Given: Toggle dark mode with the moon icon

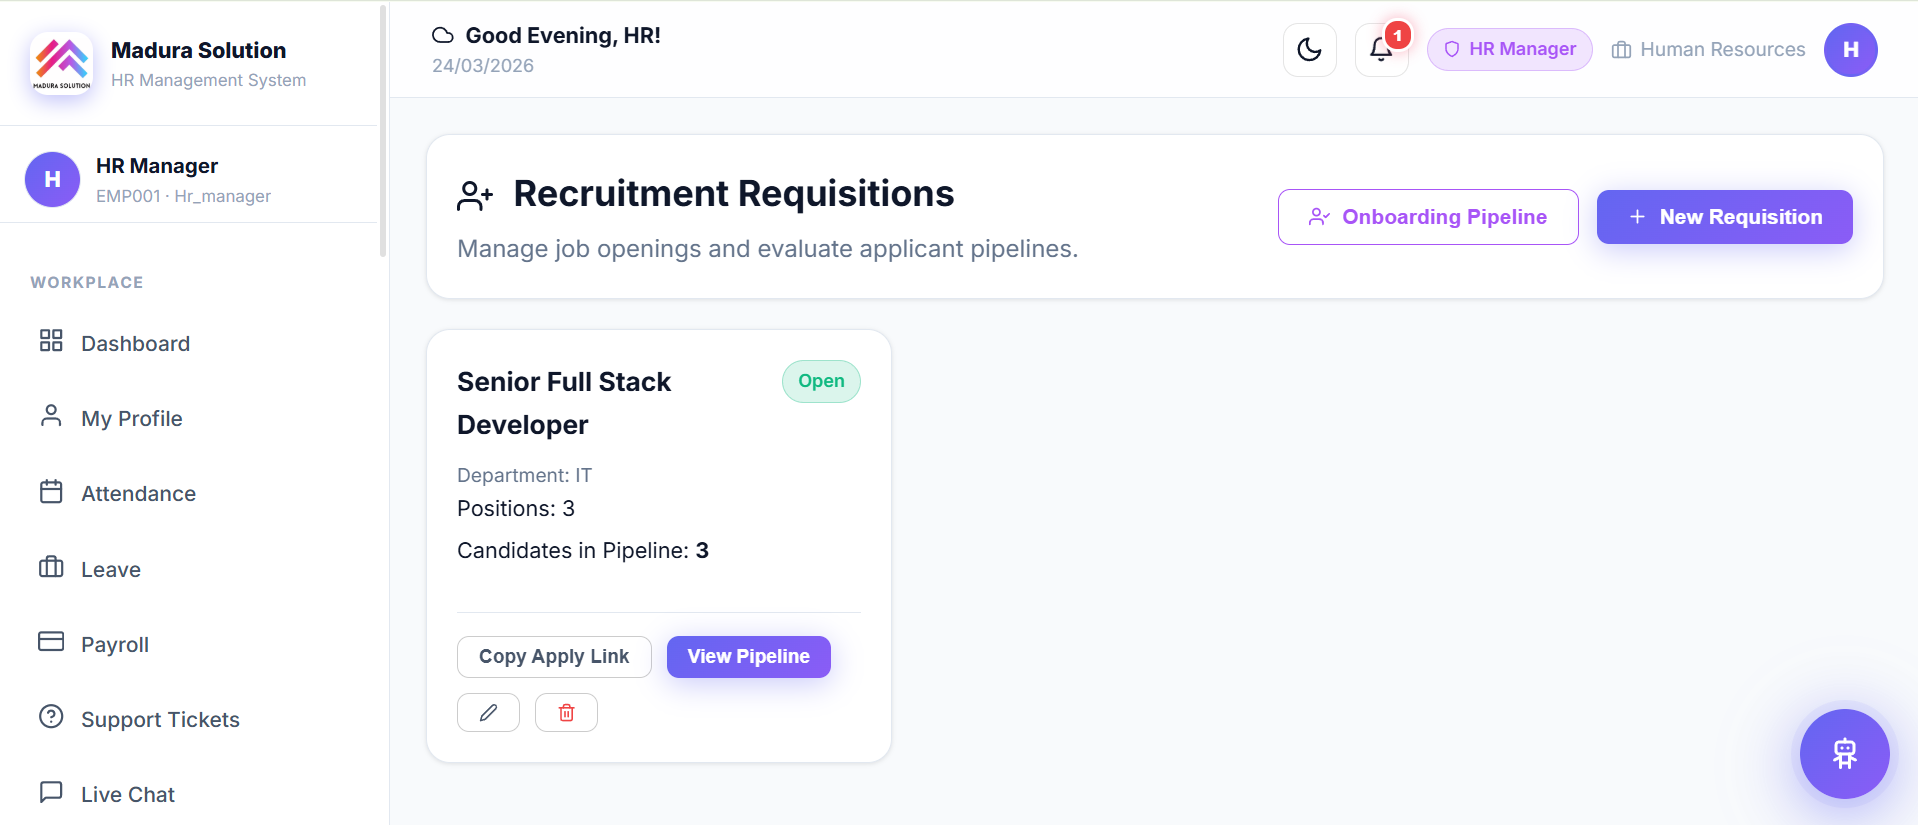Looking at the screenshot, I should [1309, 49].
